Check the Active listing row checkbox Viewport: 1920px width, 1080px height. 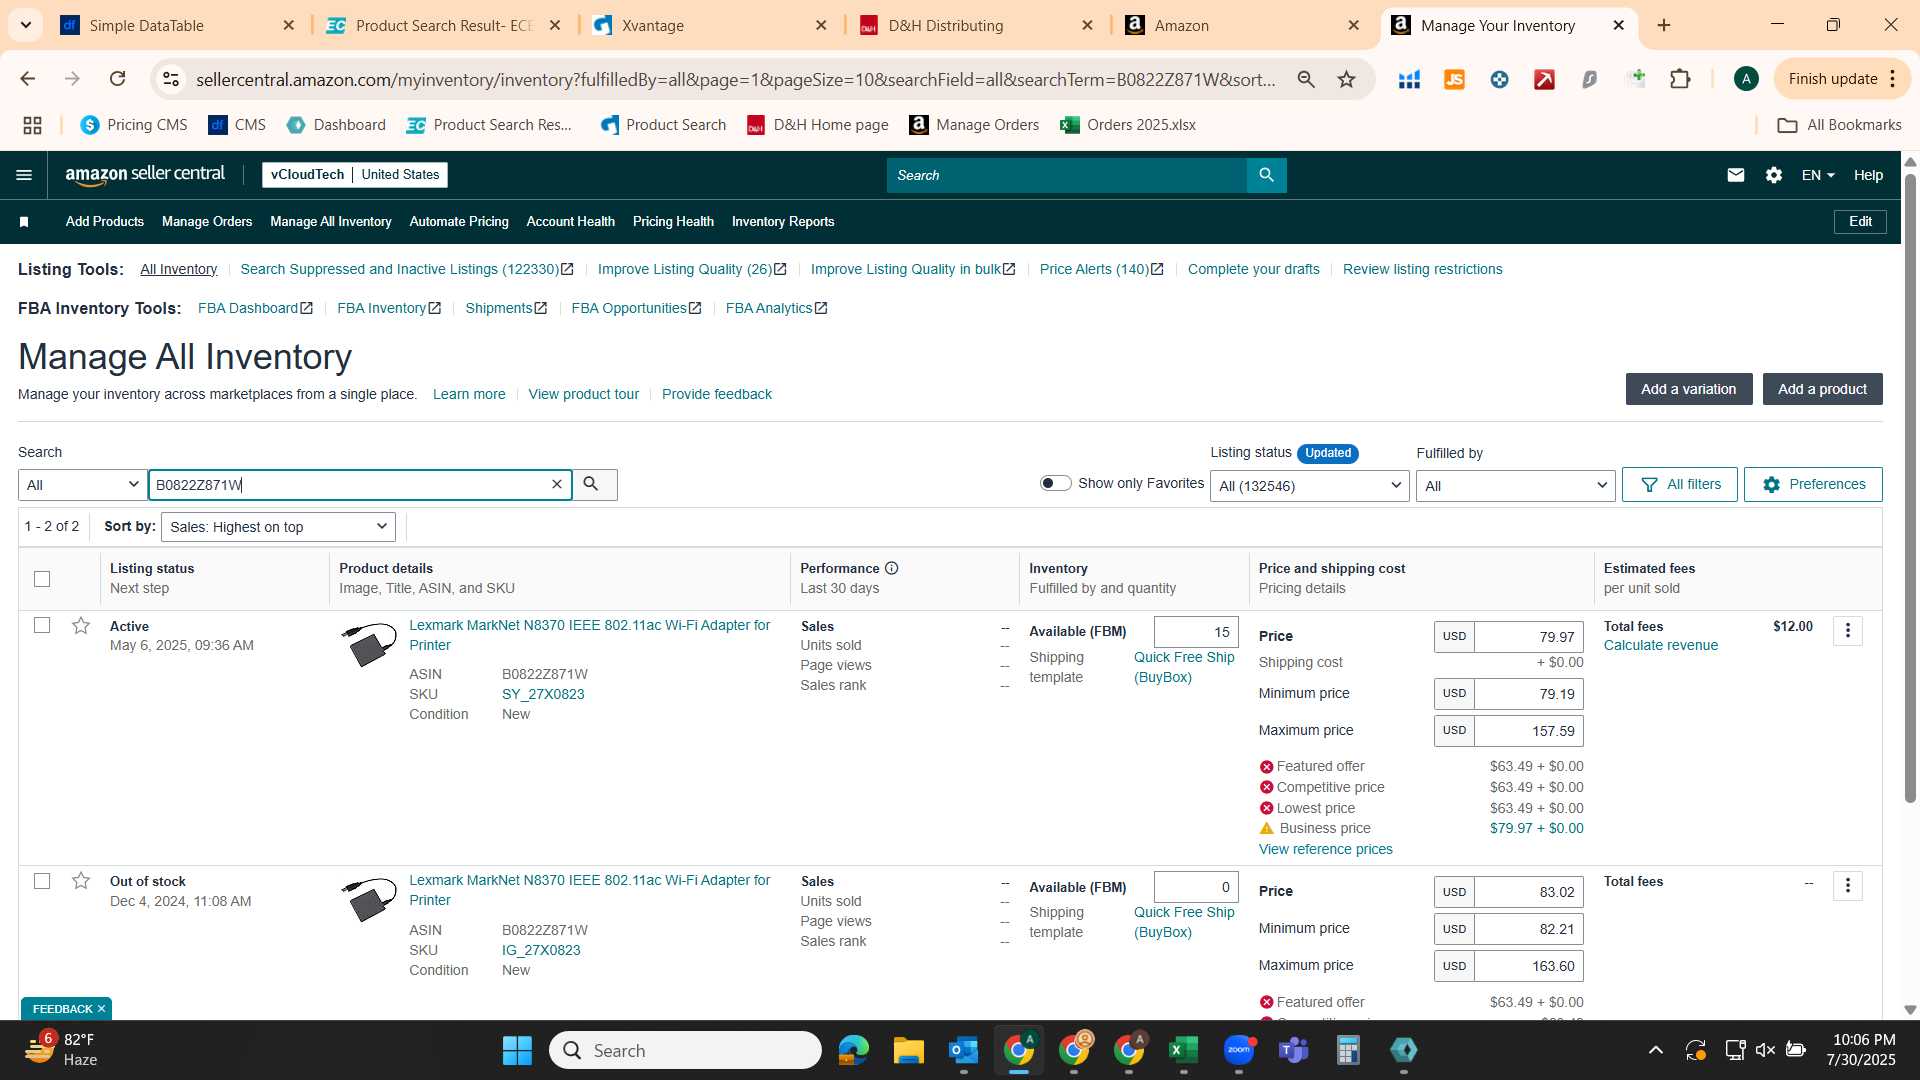click(x=42, y=625)
